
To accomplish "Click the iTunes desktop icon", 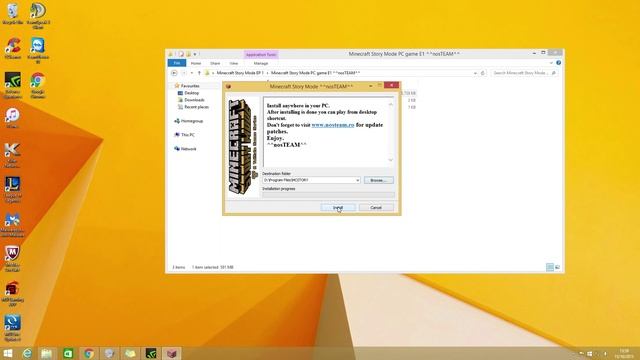I will point(12,118).
